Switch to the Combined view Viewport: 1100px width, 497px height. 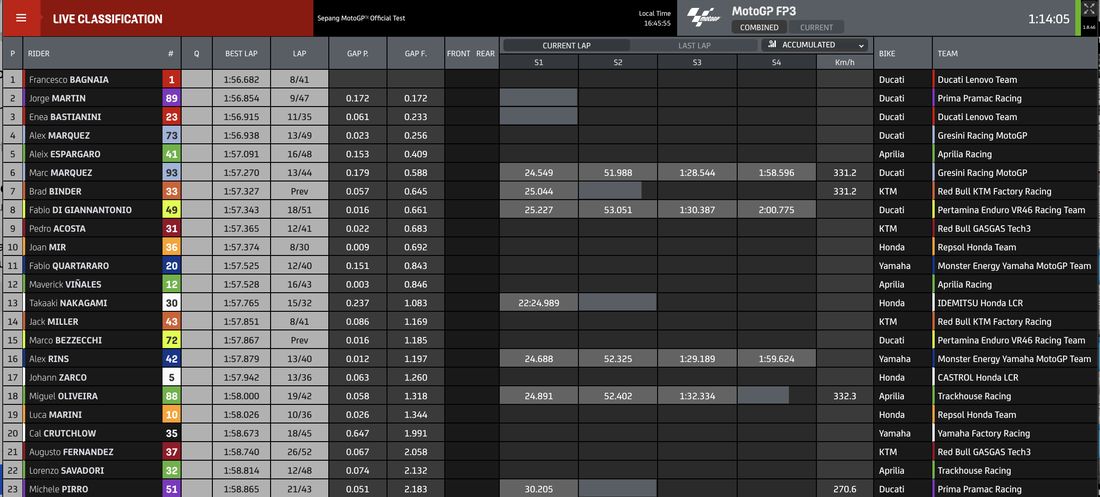[x=759, y=27]
